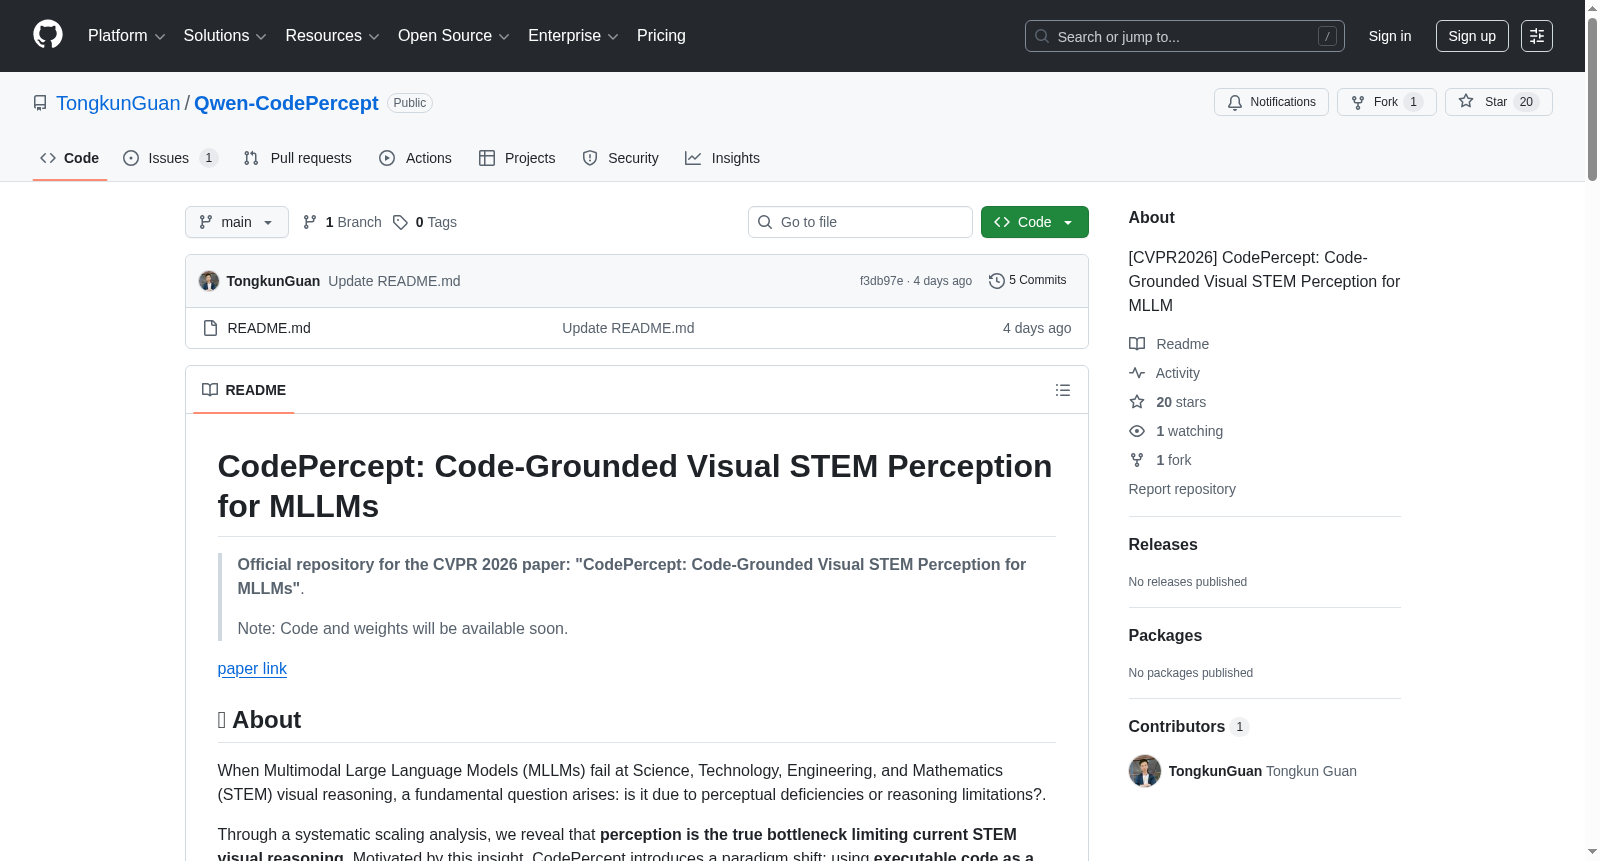View 1 Branch link
The width and height of the screenshot is (1600, 861).
click(342, 222)
